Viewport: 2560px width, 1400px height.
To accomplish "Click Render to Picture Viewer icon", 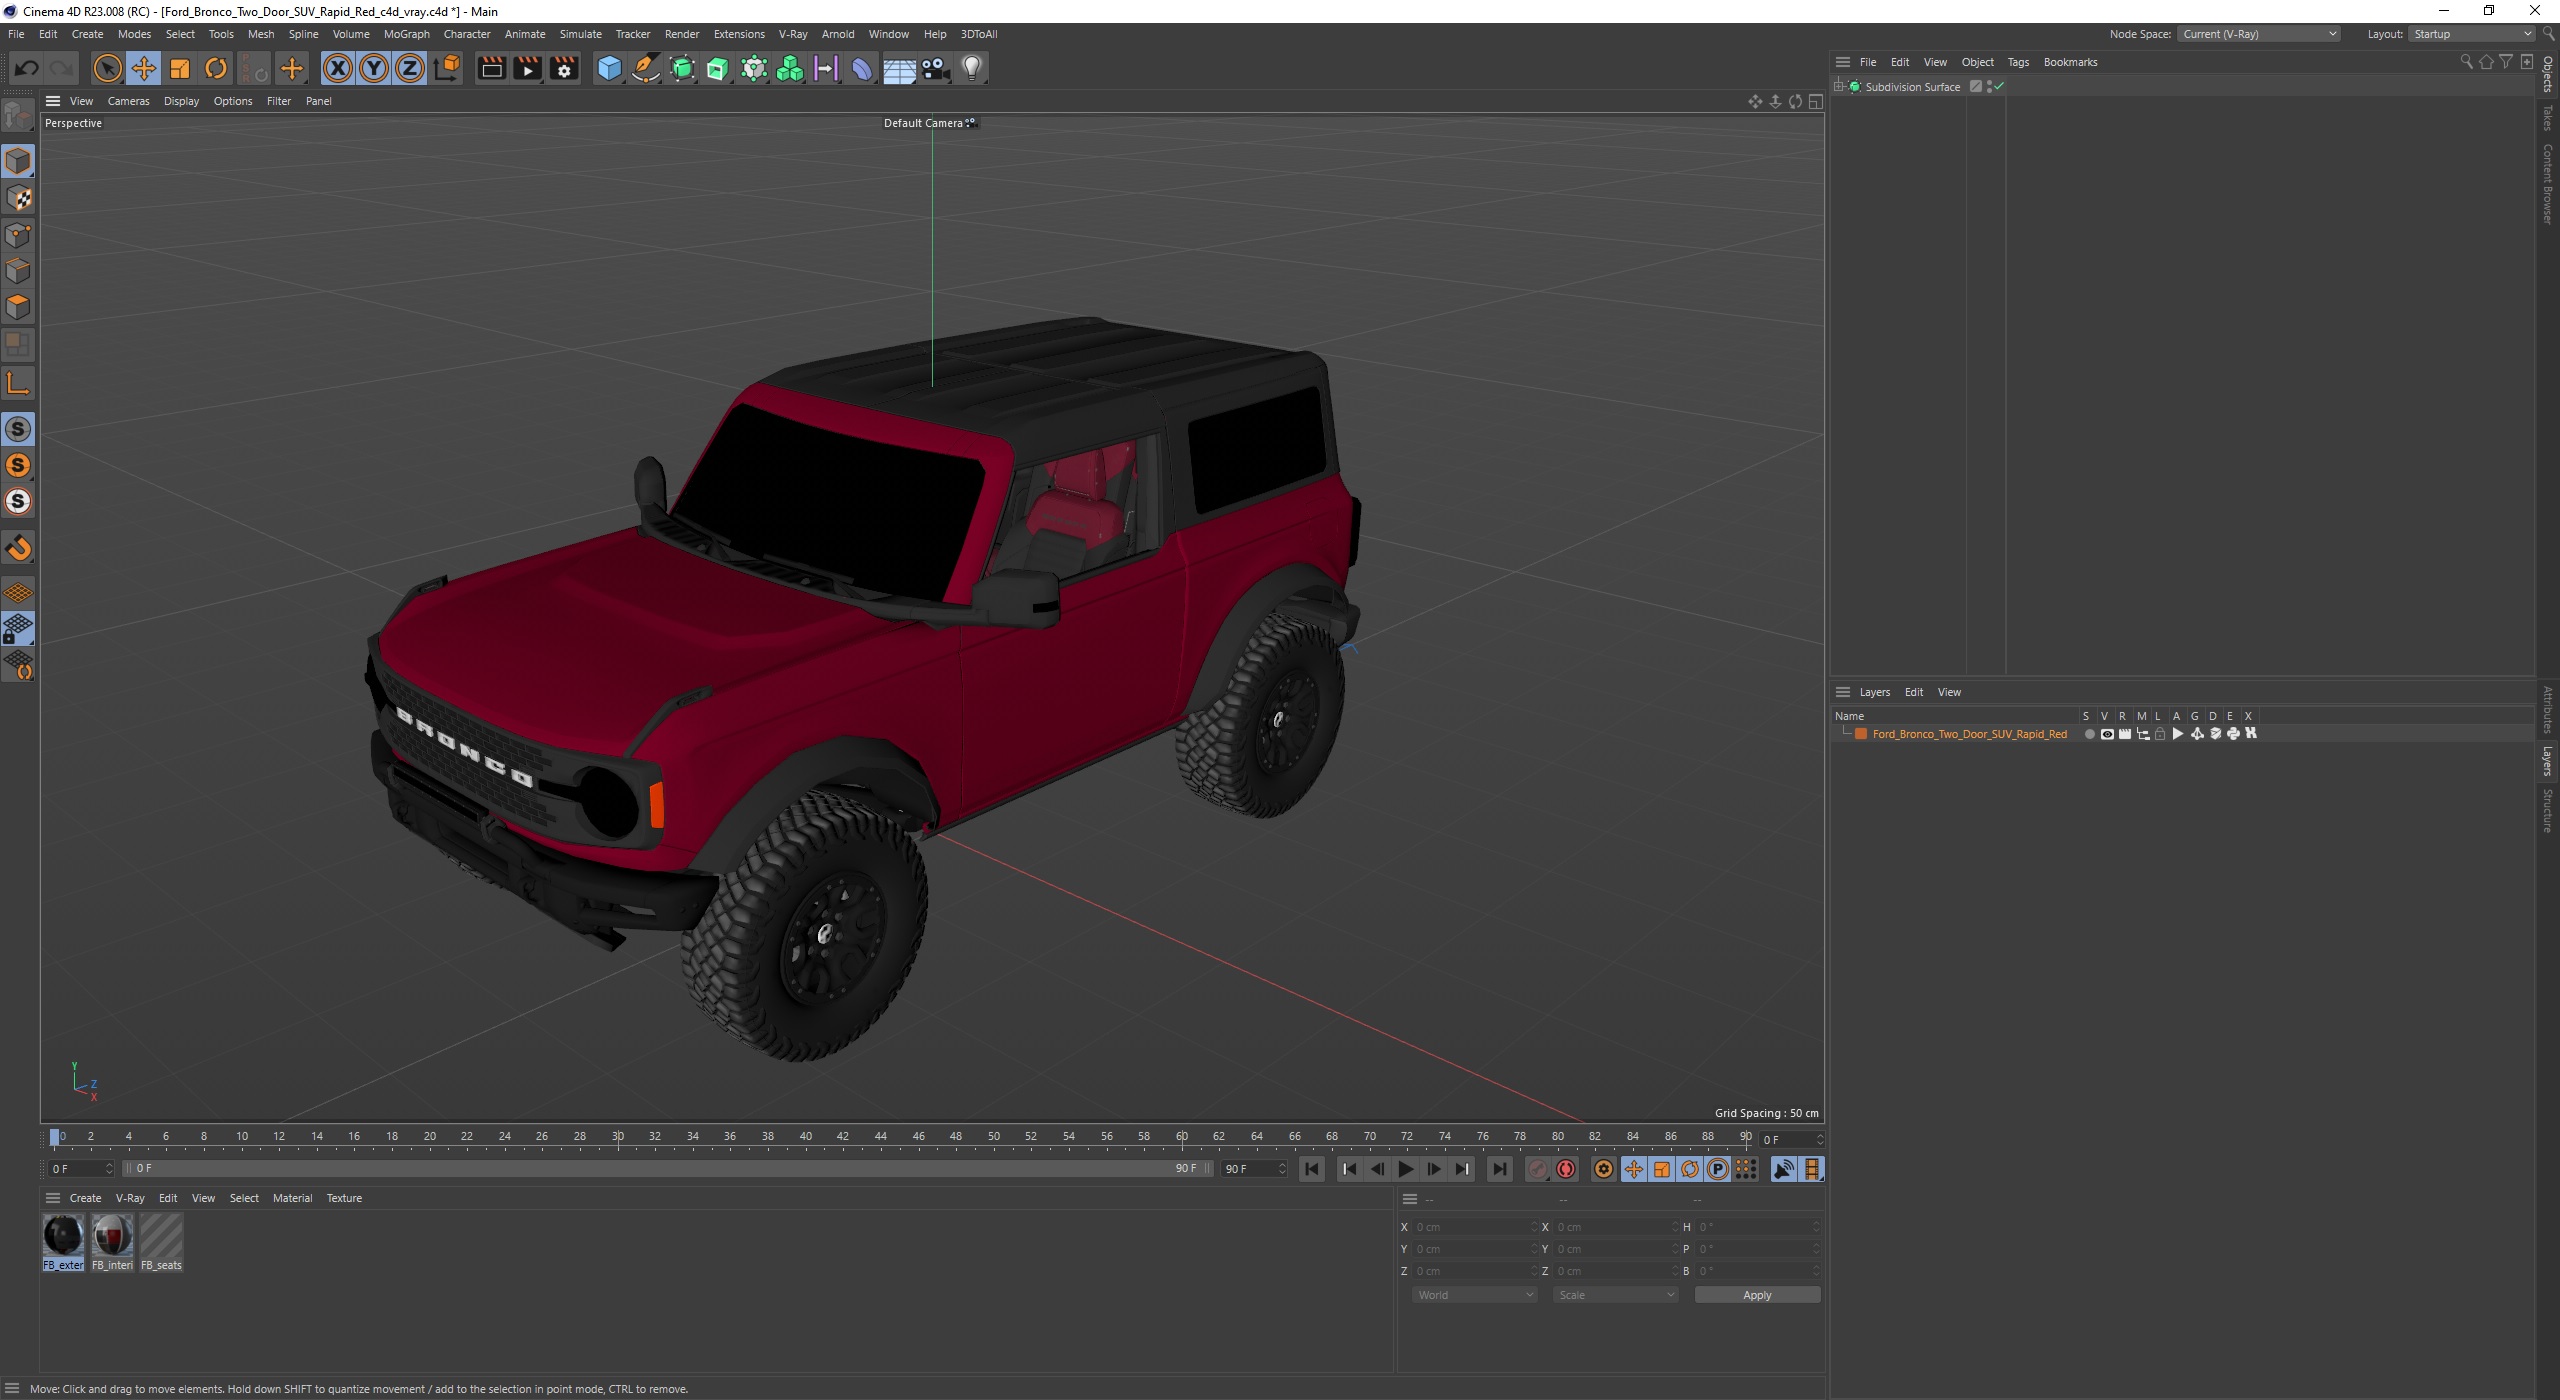I will pyautogui.click(x=527, y=68).
